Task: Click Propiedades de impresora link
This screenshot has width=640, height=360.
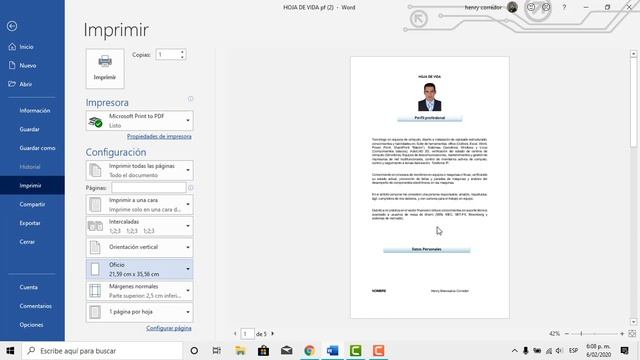Action: click(159, 136)
